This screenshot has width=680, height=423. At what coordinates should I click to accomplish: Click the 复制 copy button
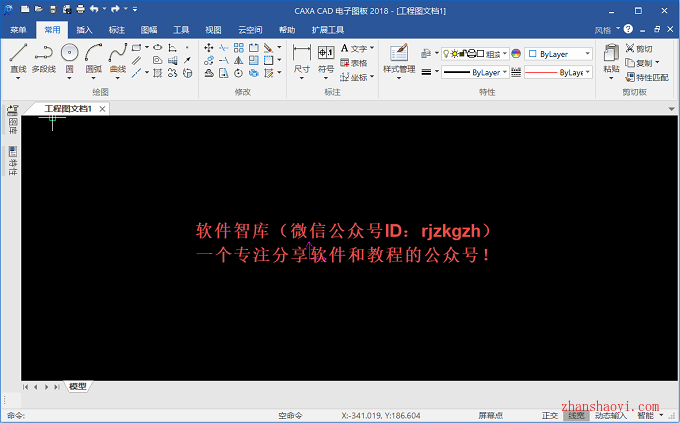[x=638, y=63]
